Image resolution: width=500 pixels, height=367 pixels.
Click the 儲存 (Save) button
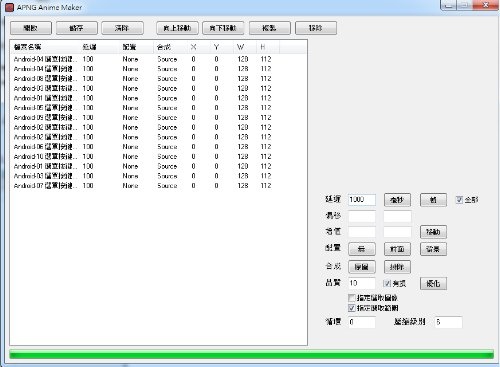77,28
